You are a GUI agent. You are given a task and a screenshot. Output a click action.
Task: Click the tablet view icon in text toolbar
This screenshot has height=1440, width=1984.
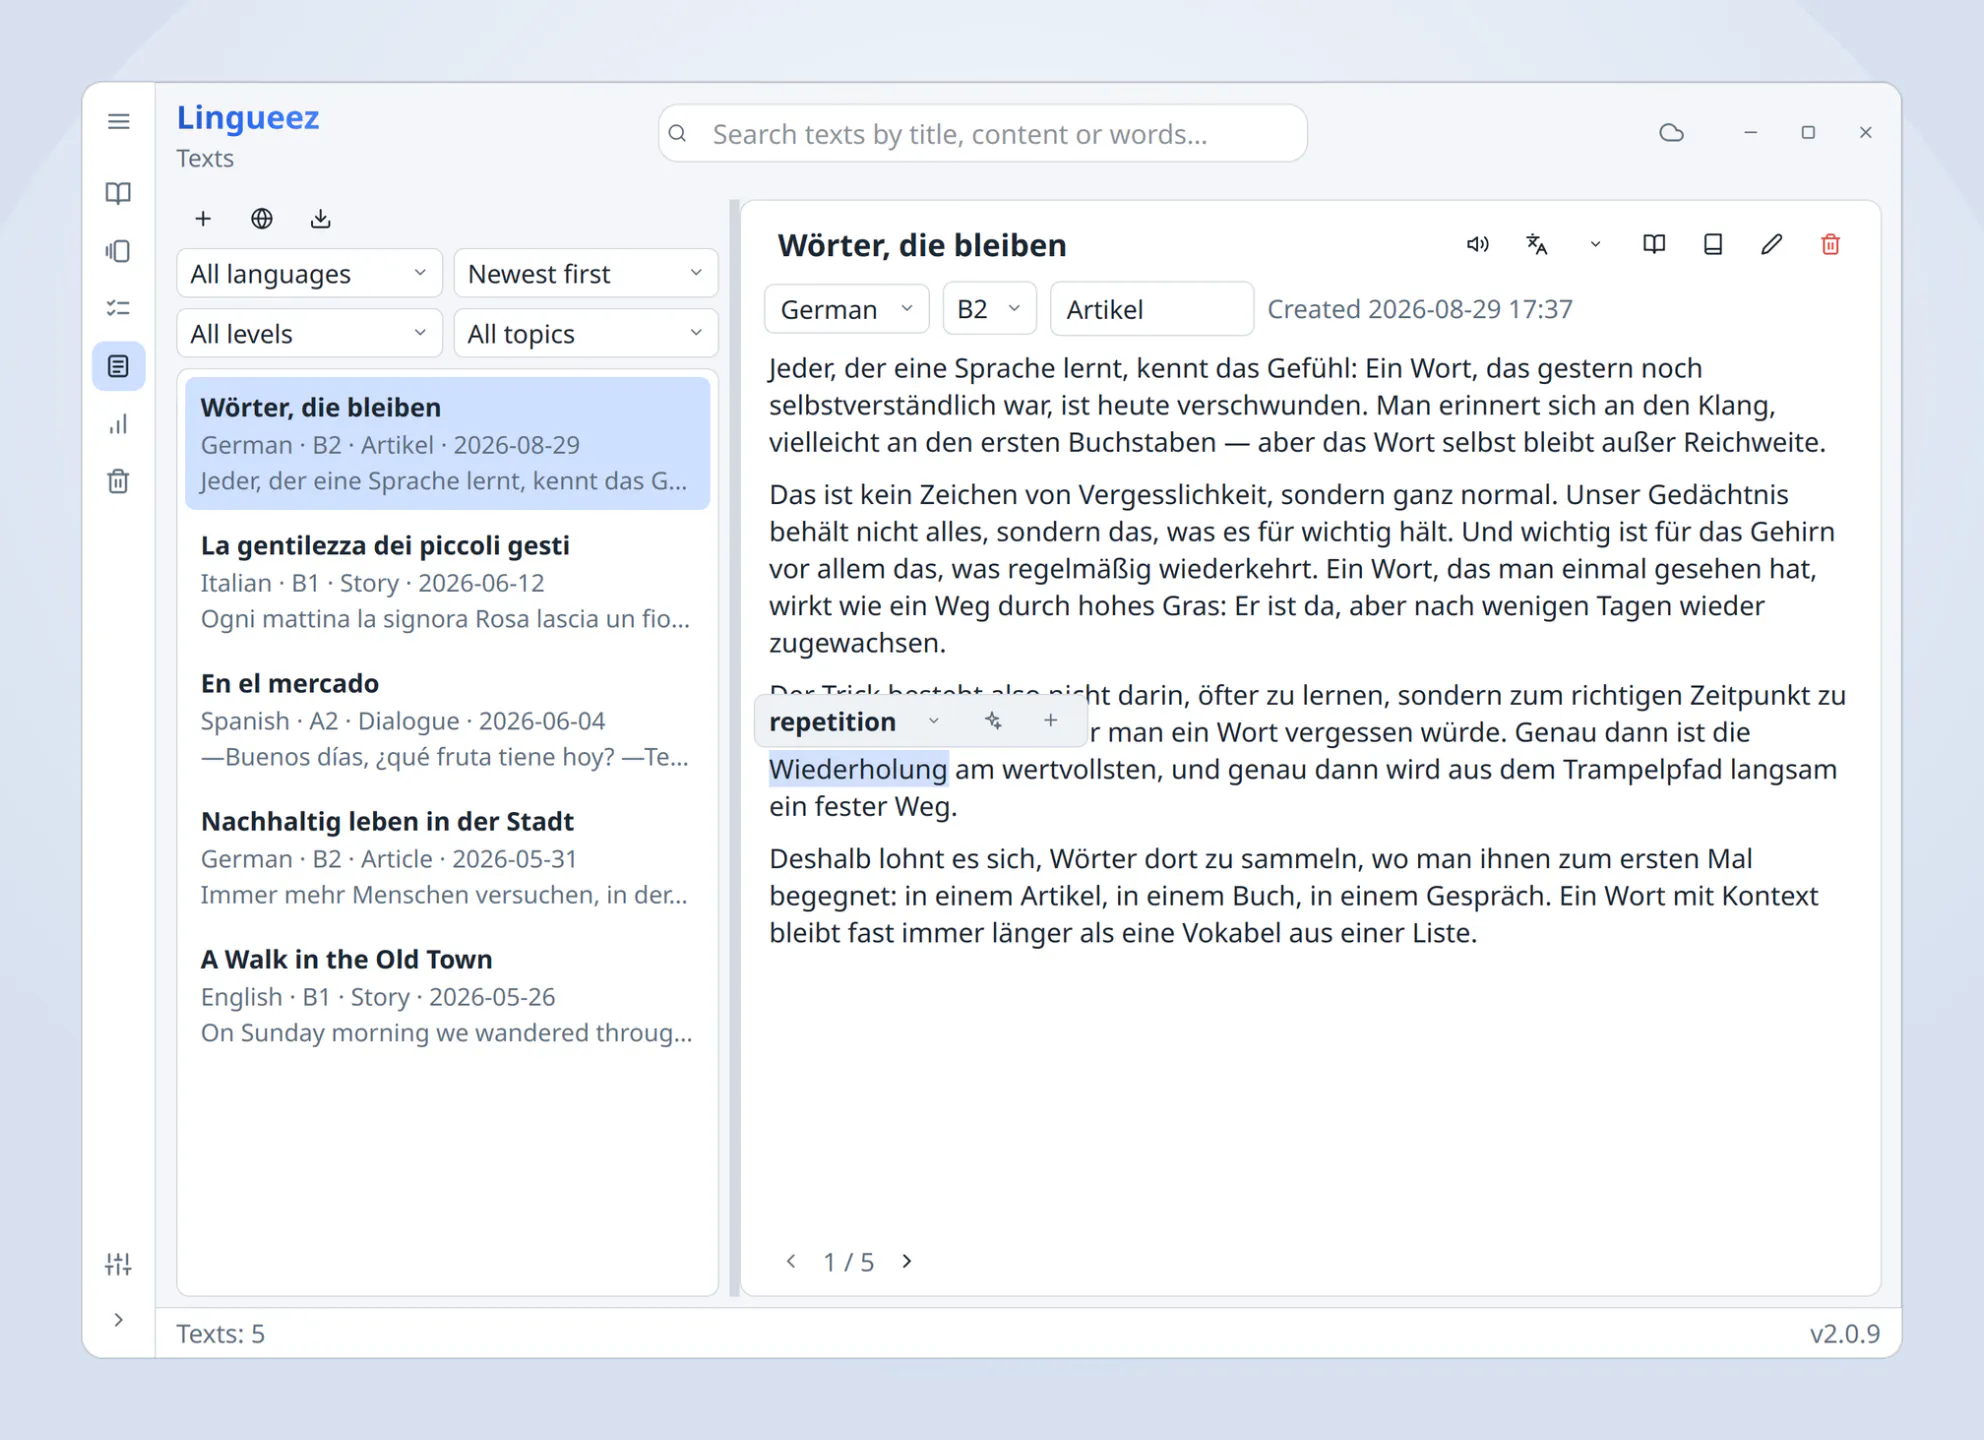pos(1713,245)
